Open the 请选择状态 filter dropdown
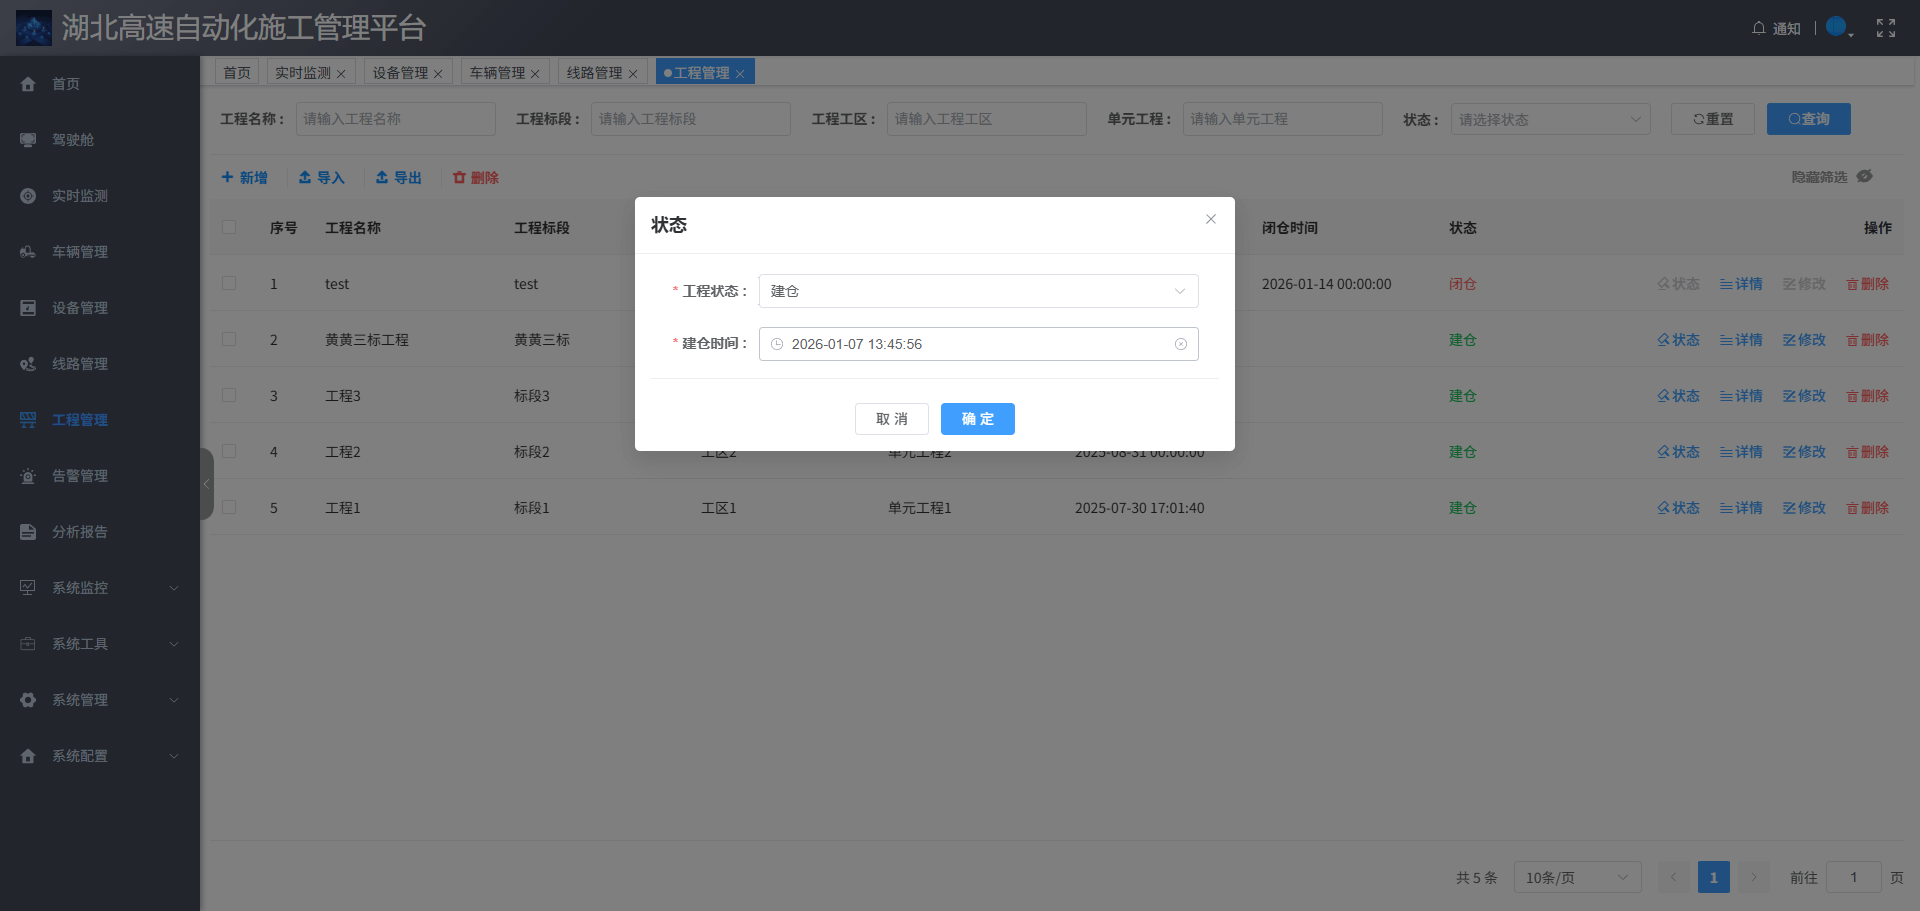 click(x=1549, y=119)
